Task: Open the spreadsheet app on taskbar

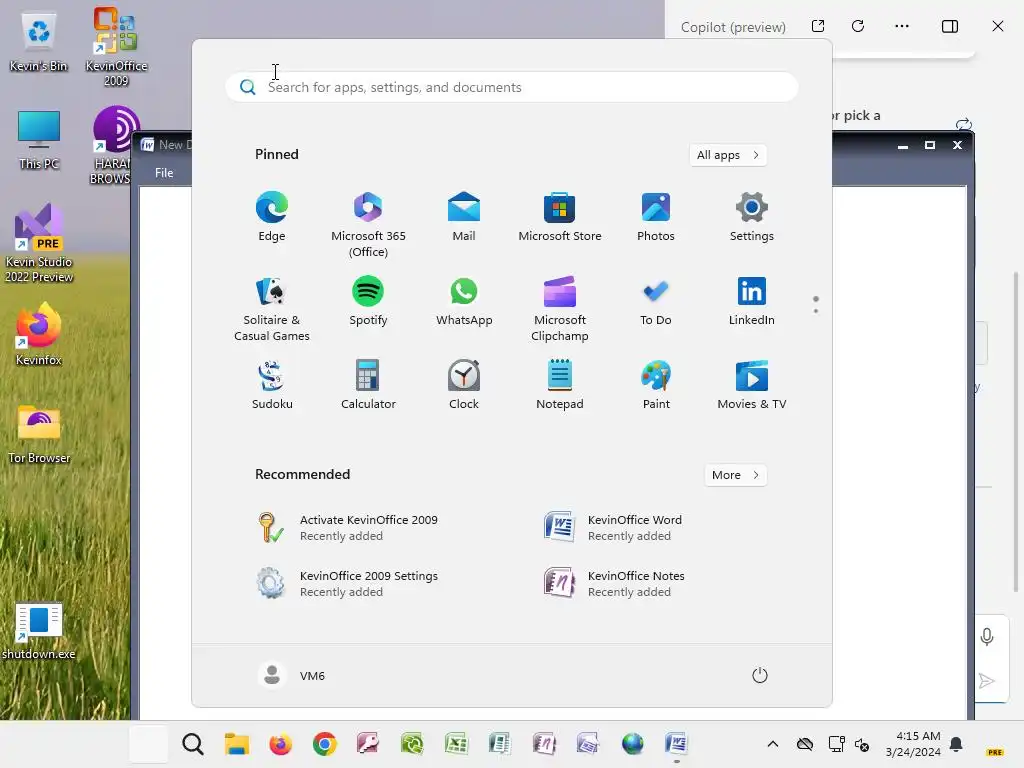Action: [x=456, y=744]
